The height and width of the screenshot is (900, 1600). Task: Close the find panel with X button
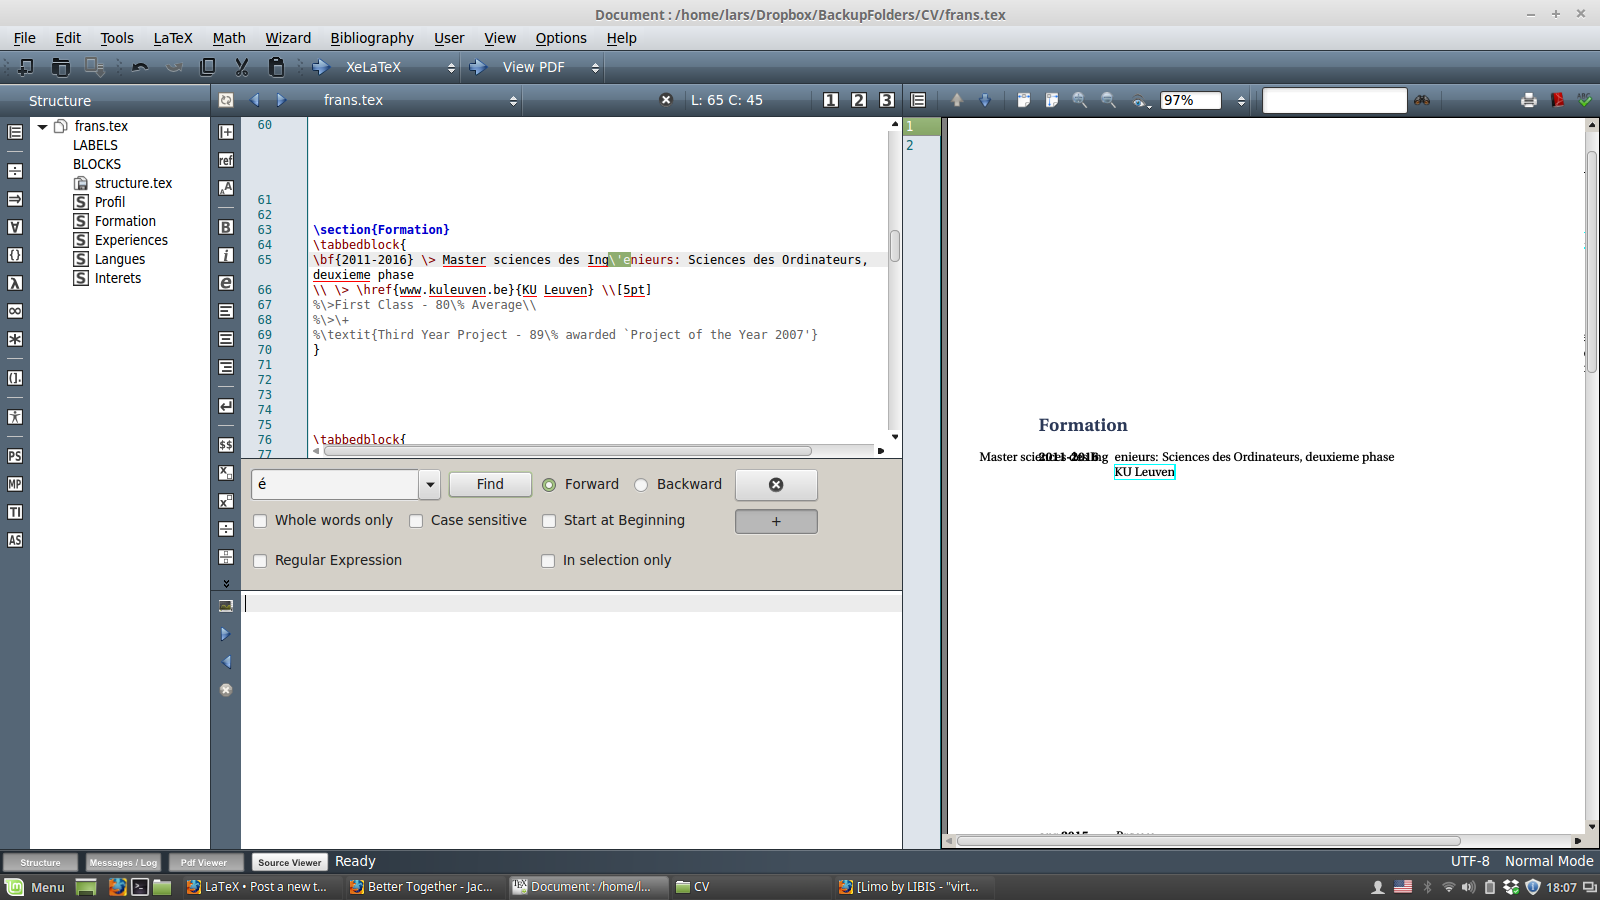coord(776,485)
